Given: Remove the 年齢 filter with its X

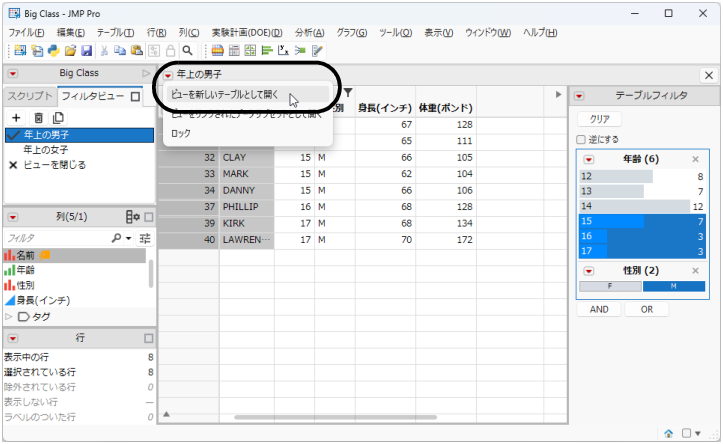Looking at the screenshot, I should coord(695,160).
